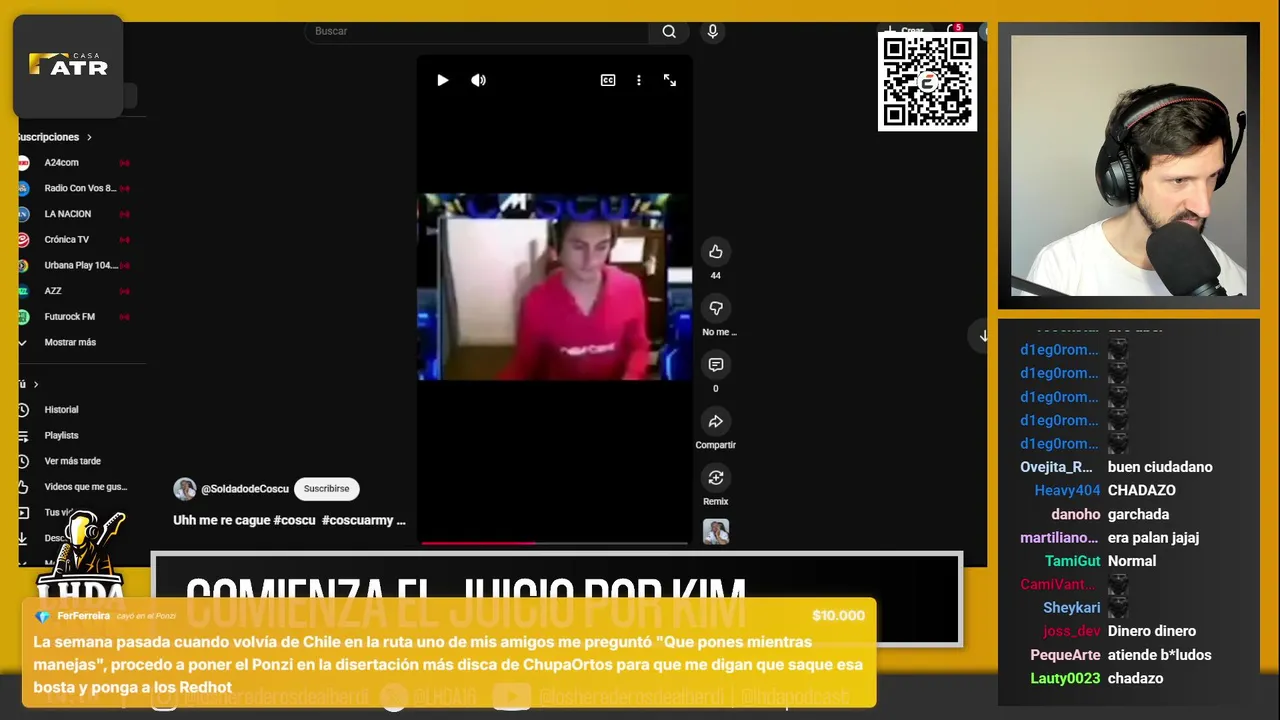Open the three-dot options menu
Viewport: 1280px width, 720px height.
point(639,80)
